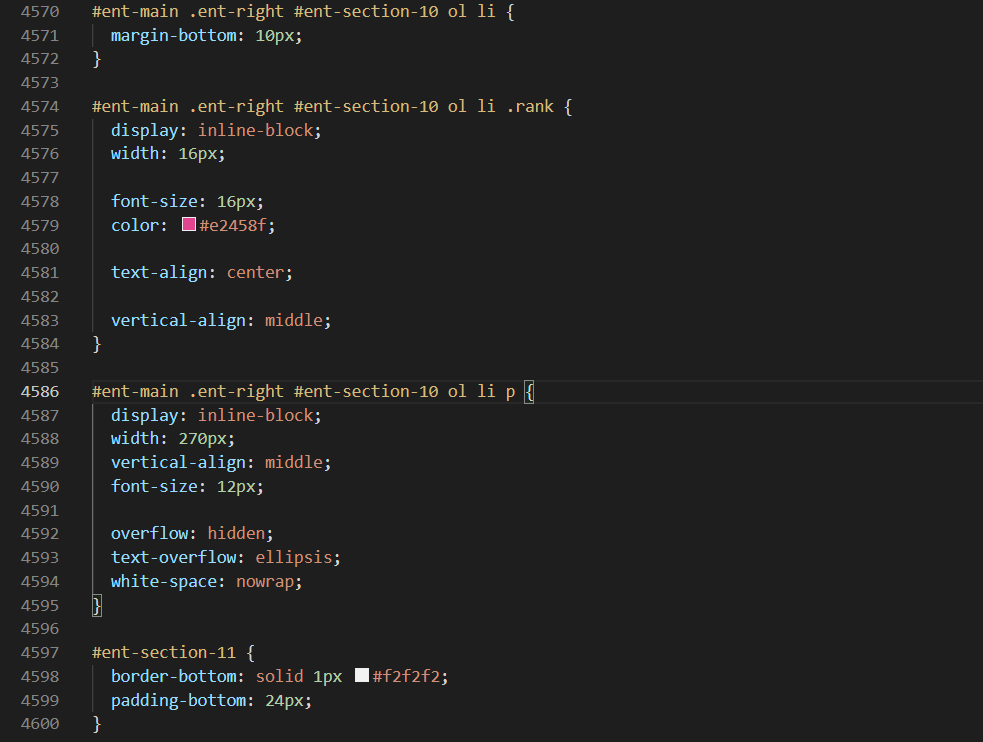
Task: Click 'text-align' property on line 4581
Action: [x=159, y=273]
